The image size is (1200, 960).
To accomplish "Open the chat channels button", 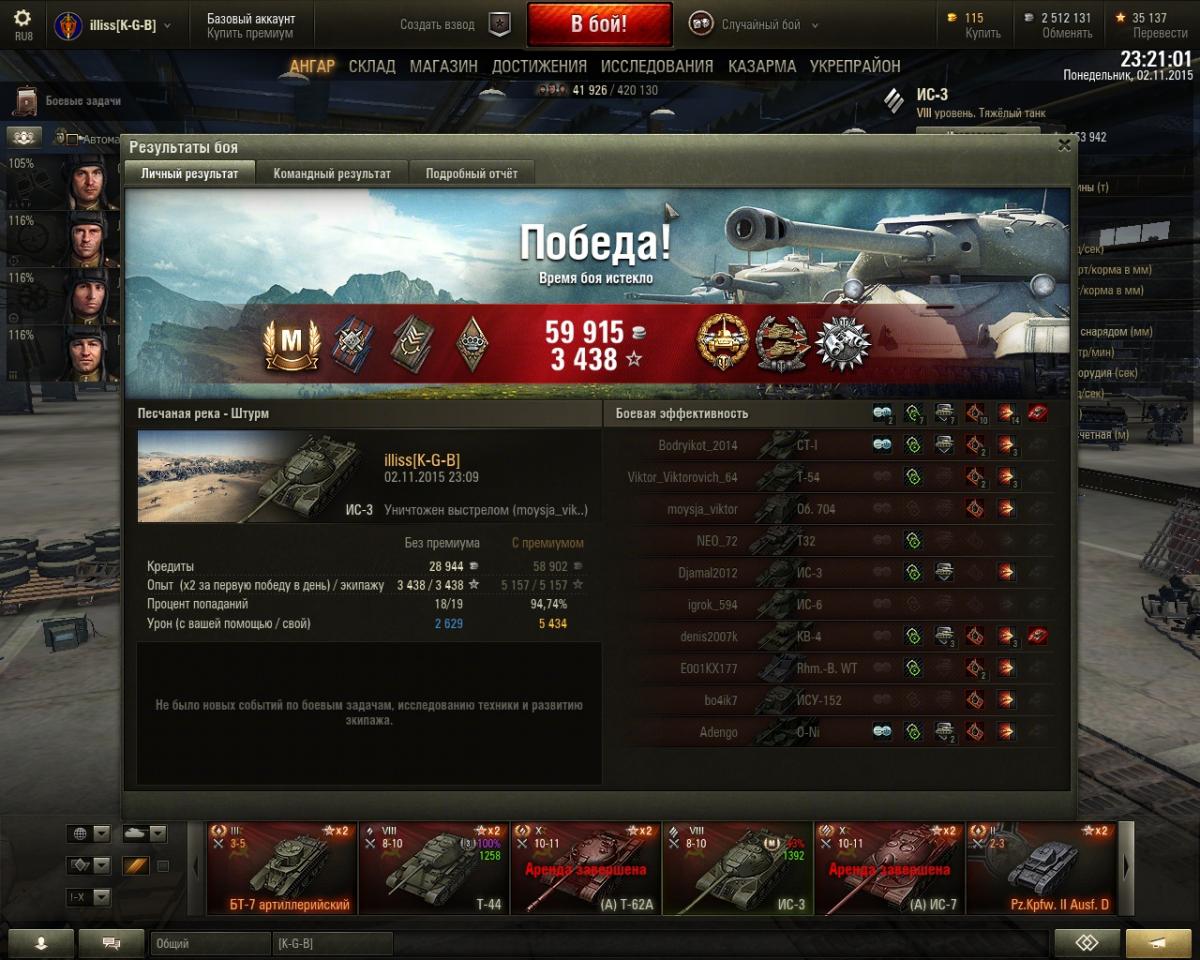I will click(111, 943).
